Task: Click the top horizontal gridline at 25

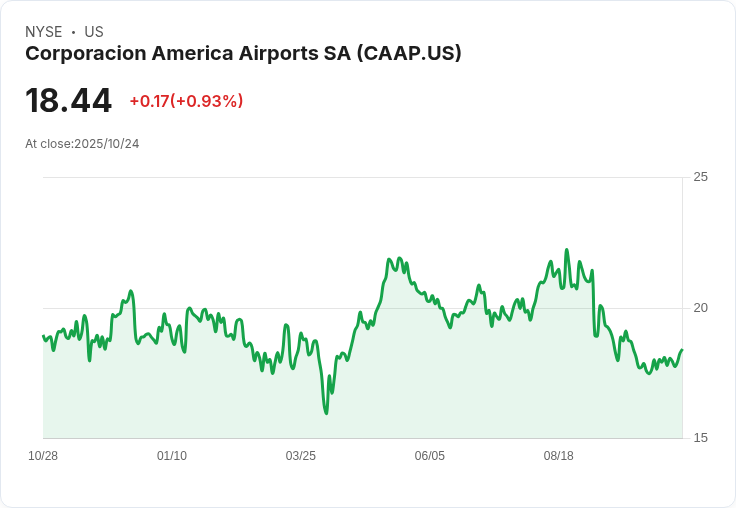Action: point(360,177)
